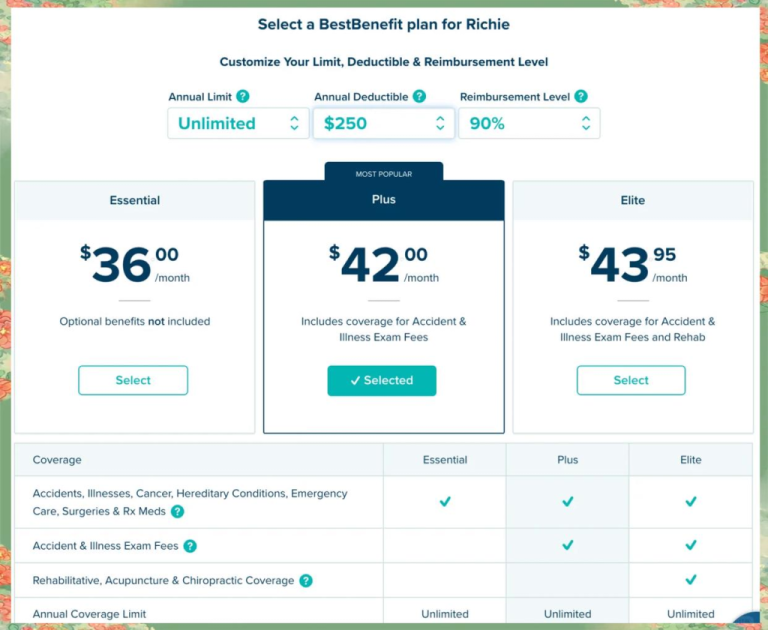Expand the Annual Limit dropdown showing Unlimited
The image size is (768, 630).
click(x=238, y=123)
